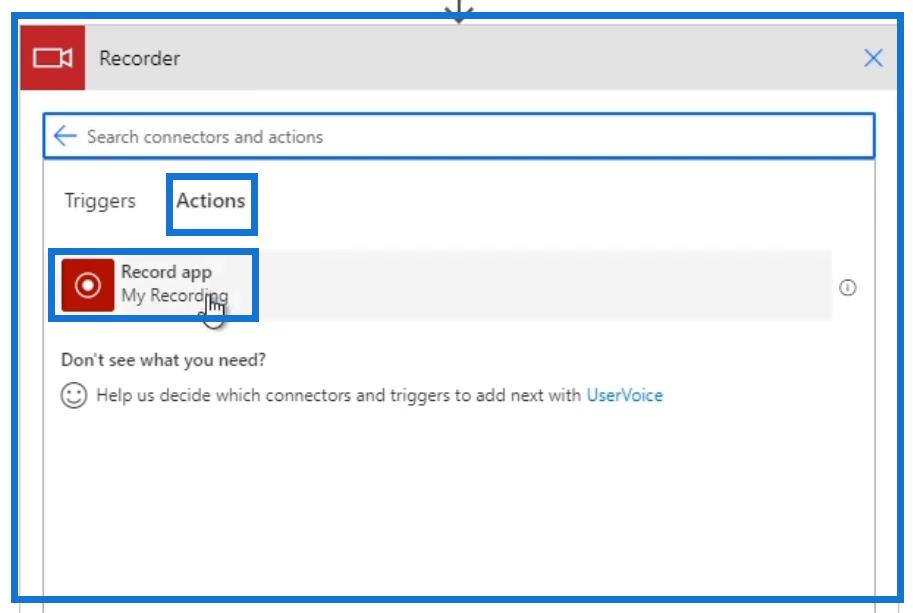913x613 pixels.
Task: Click the back arrow in search box
Action: [65, 136]
